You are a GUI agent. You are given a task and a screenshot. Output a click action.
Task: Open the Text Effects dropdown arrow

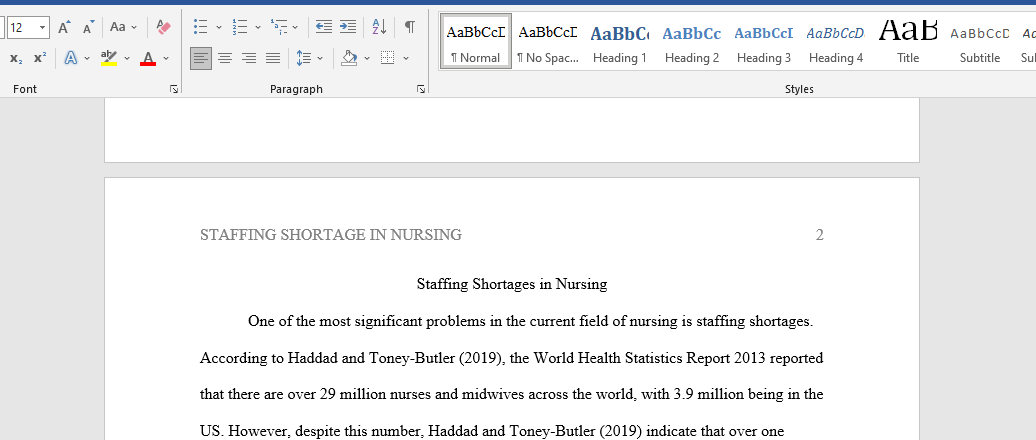click(87, 58)
